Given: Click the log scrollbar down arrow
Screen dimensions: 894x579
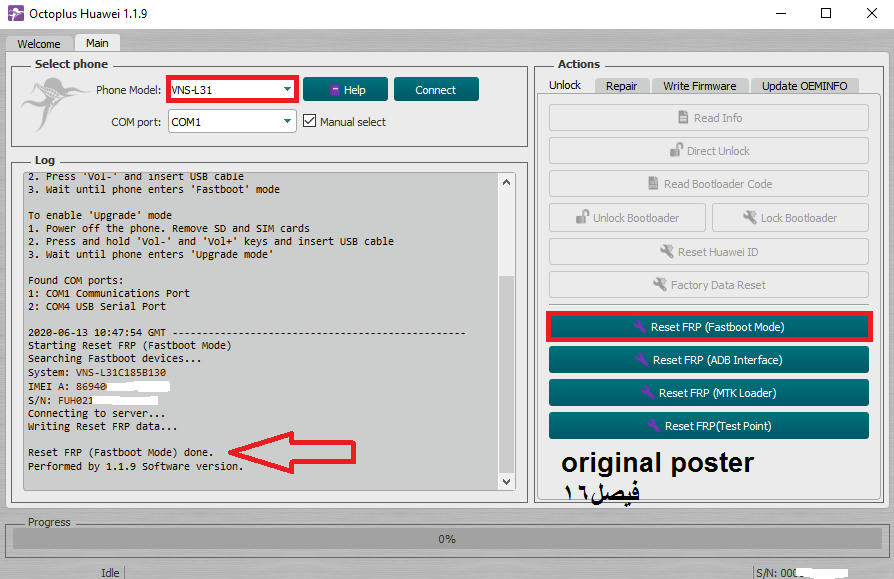Looking at the screenshot, I should 506,482.
